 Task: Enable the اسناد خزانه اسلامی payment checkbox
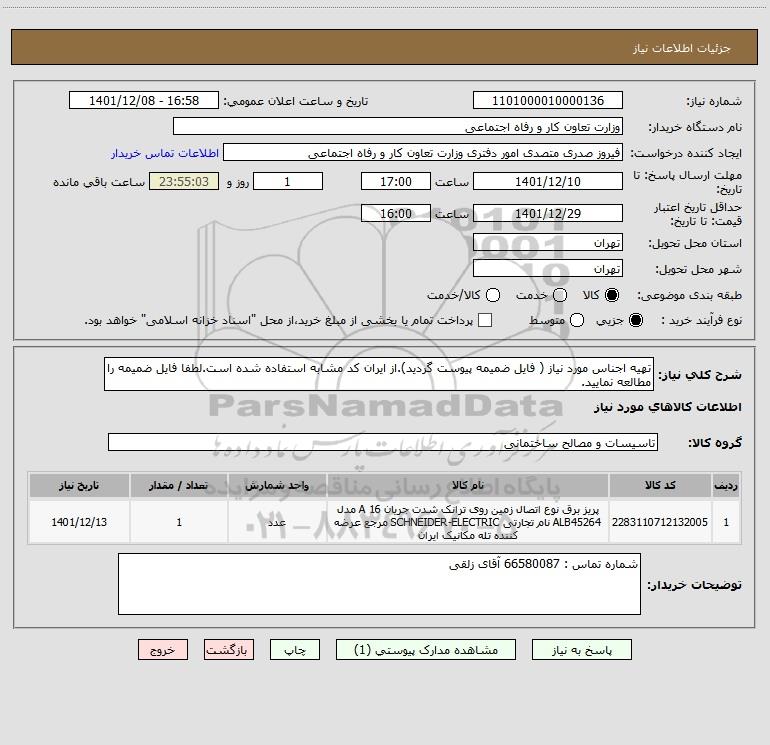pyautogui.click(x=485, y=320)
